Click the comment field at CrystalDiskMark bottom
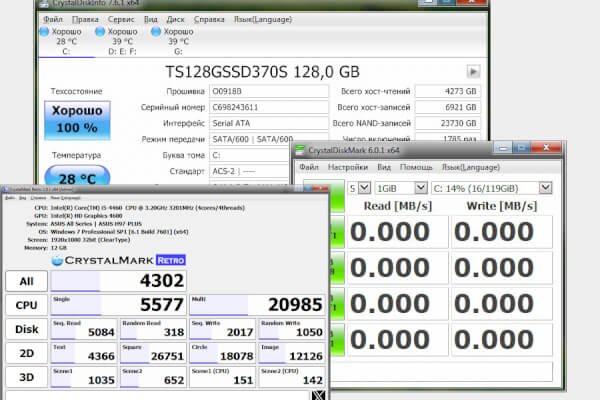The image size is (600, 400). 442,372
